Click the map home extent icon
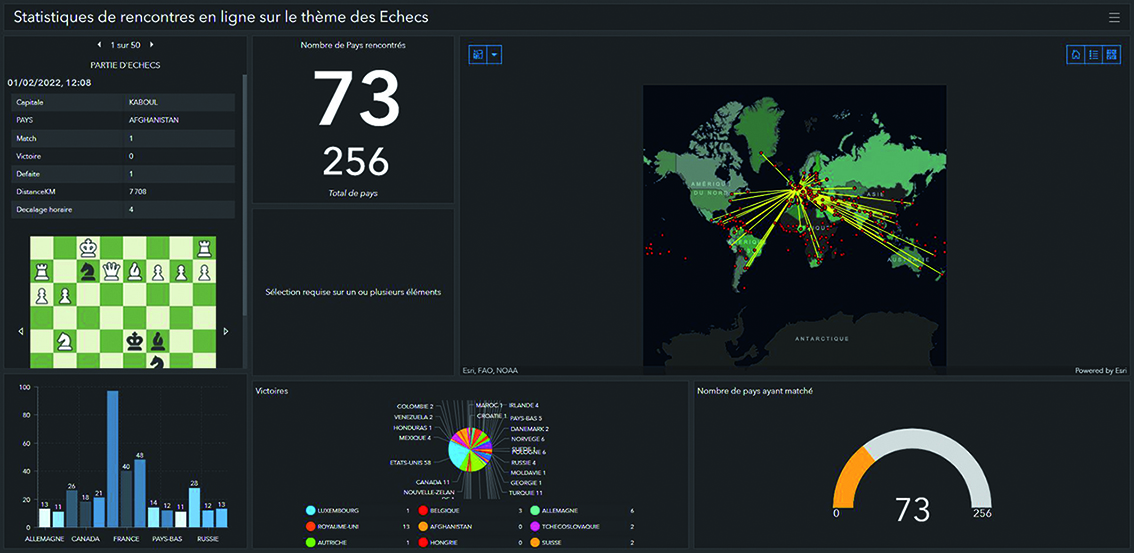The height and width of the screenshot is (553, 1134). 1075,55
